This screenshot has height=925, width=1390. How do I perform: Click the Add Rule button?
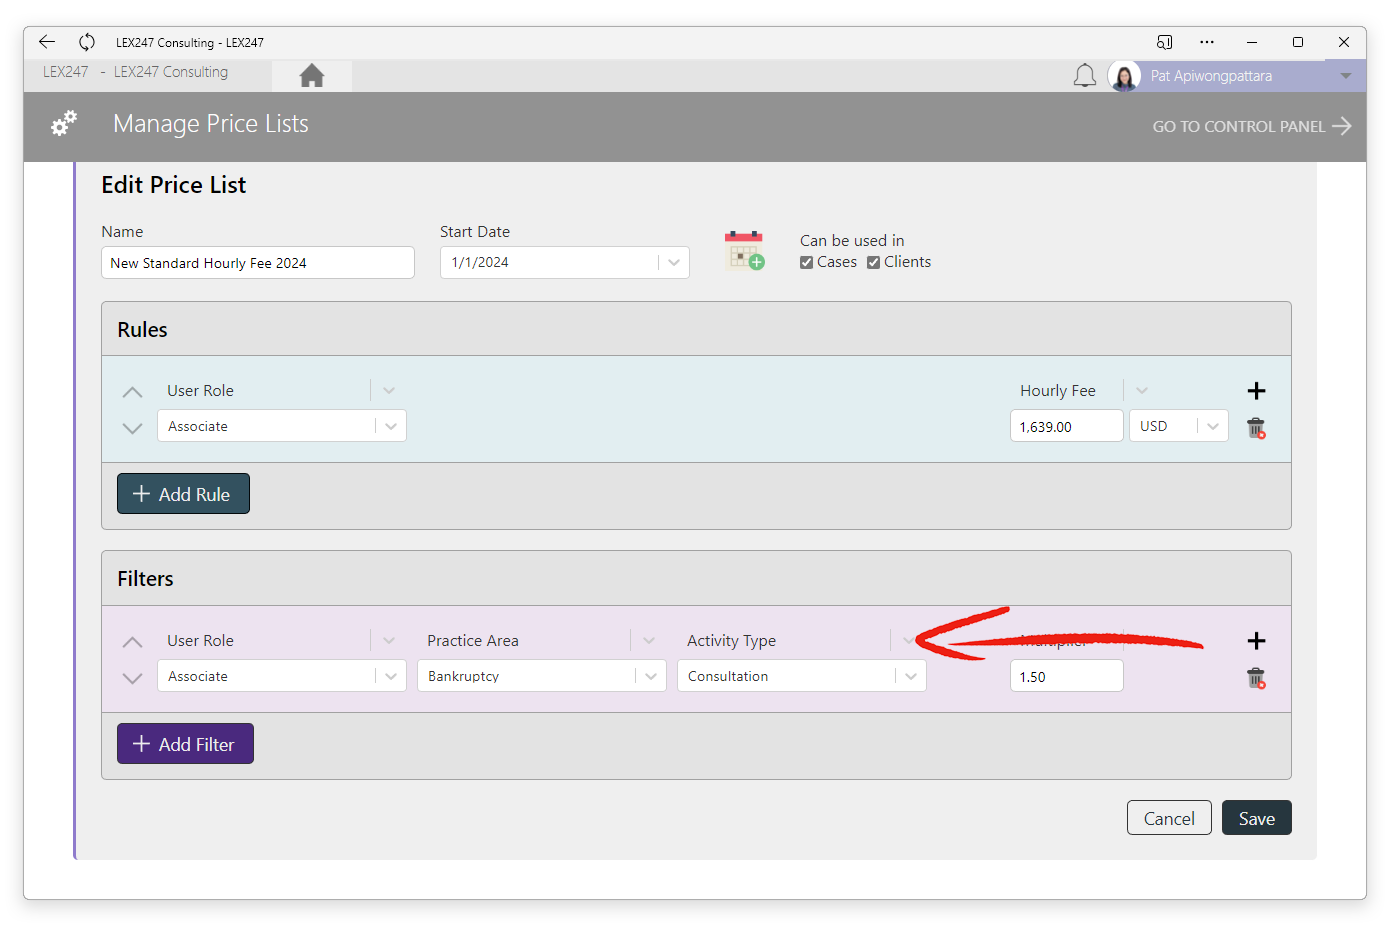pyautogui.click(x=183, y=494)
